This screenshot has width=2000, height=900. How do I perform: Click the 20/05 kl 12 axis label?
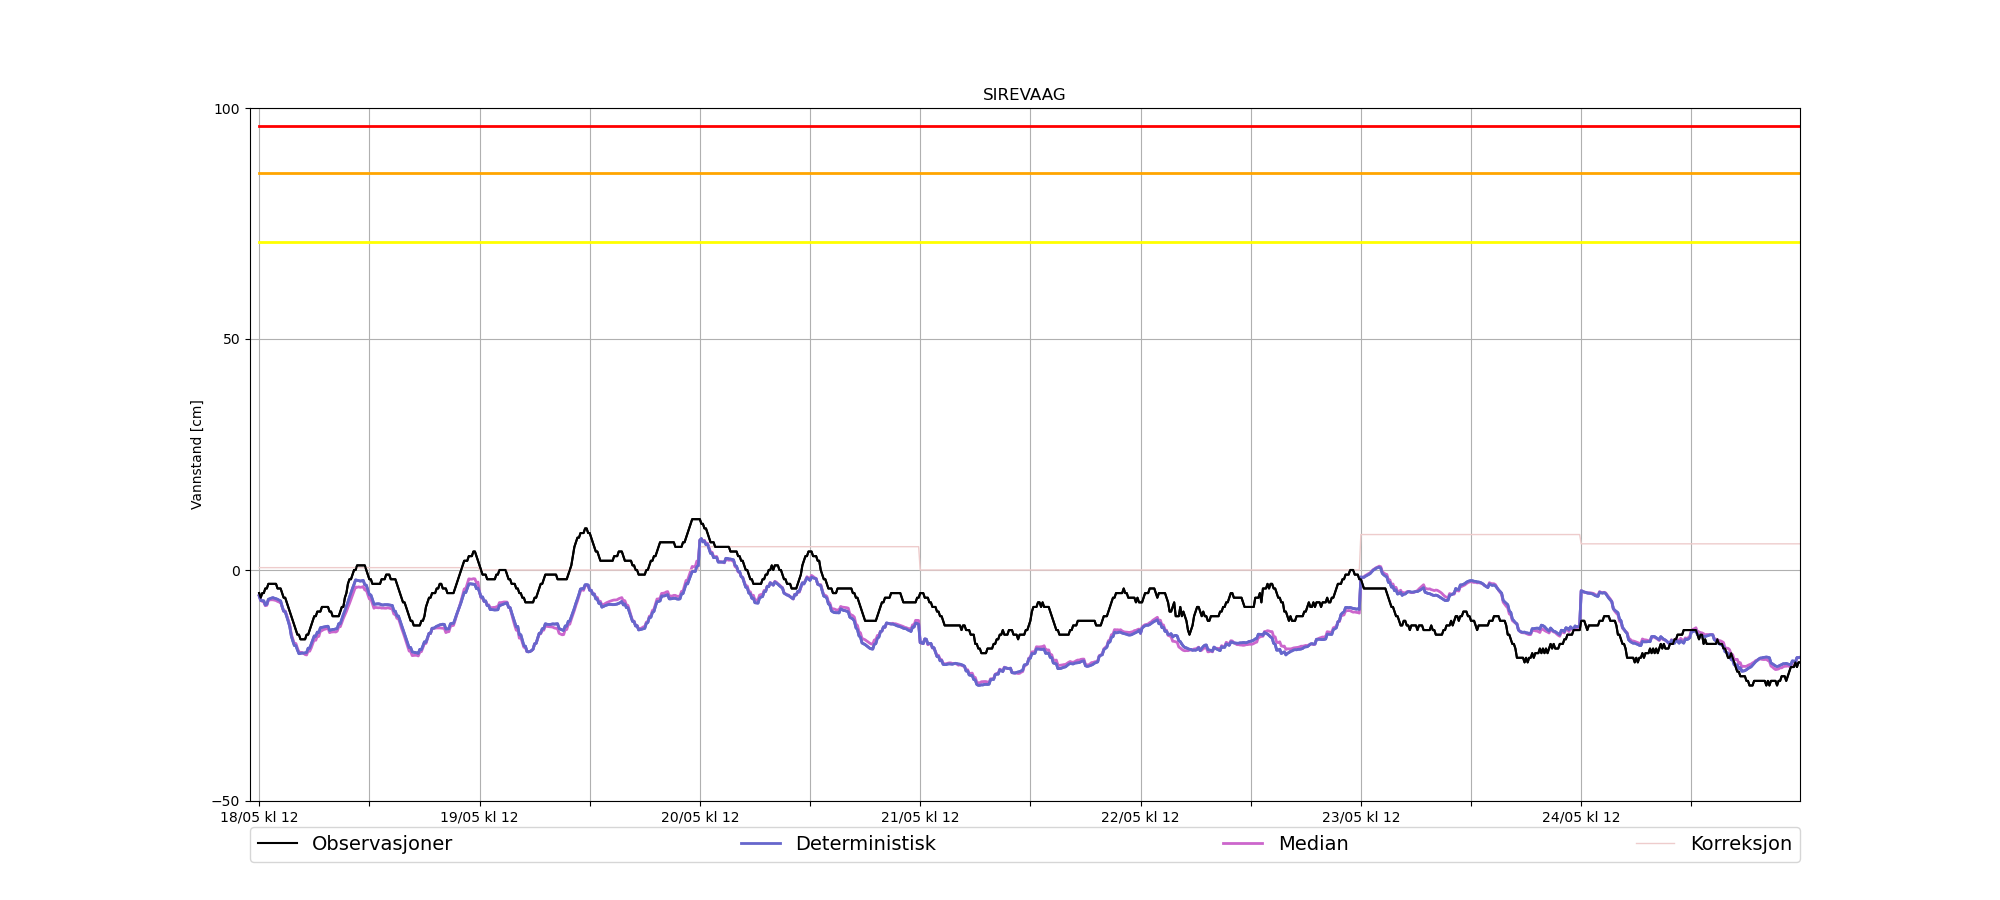(x=700, y=817)
